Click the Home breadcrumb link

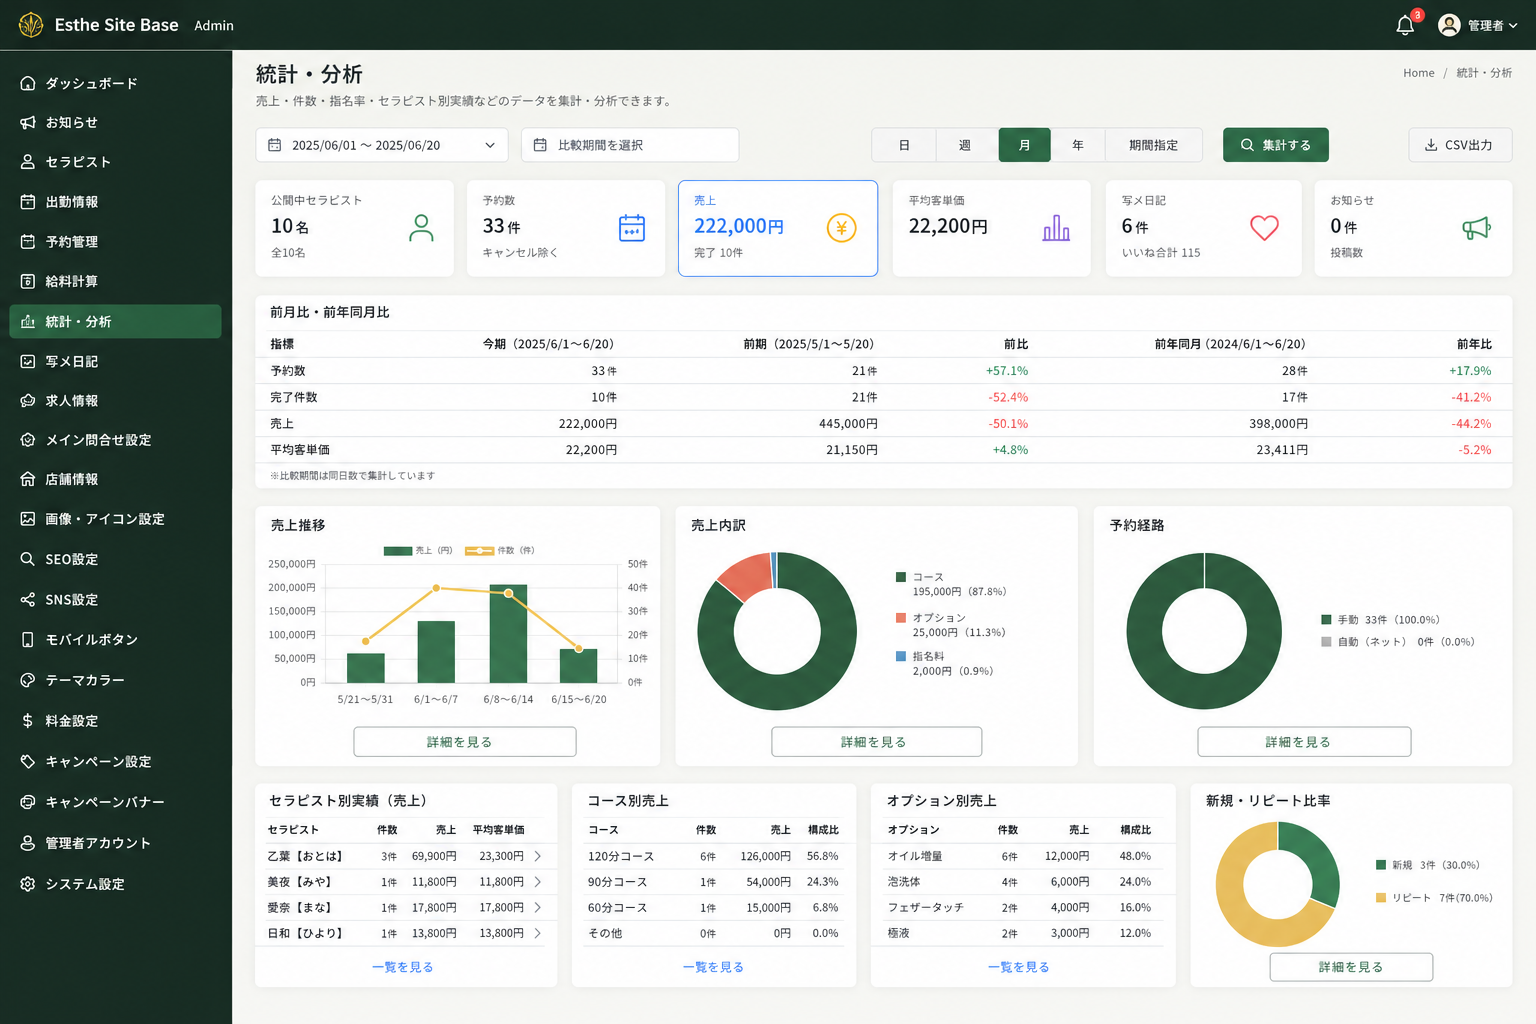tap(1418, 73)
